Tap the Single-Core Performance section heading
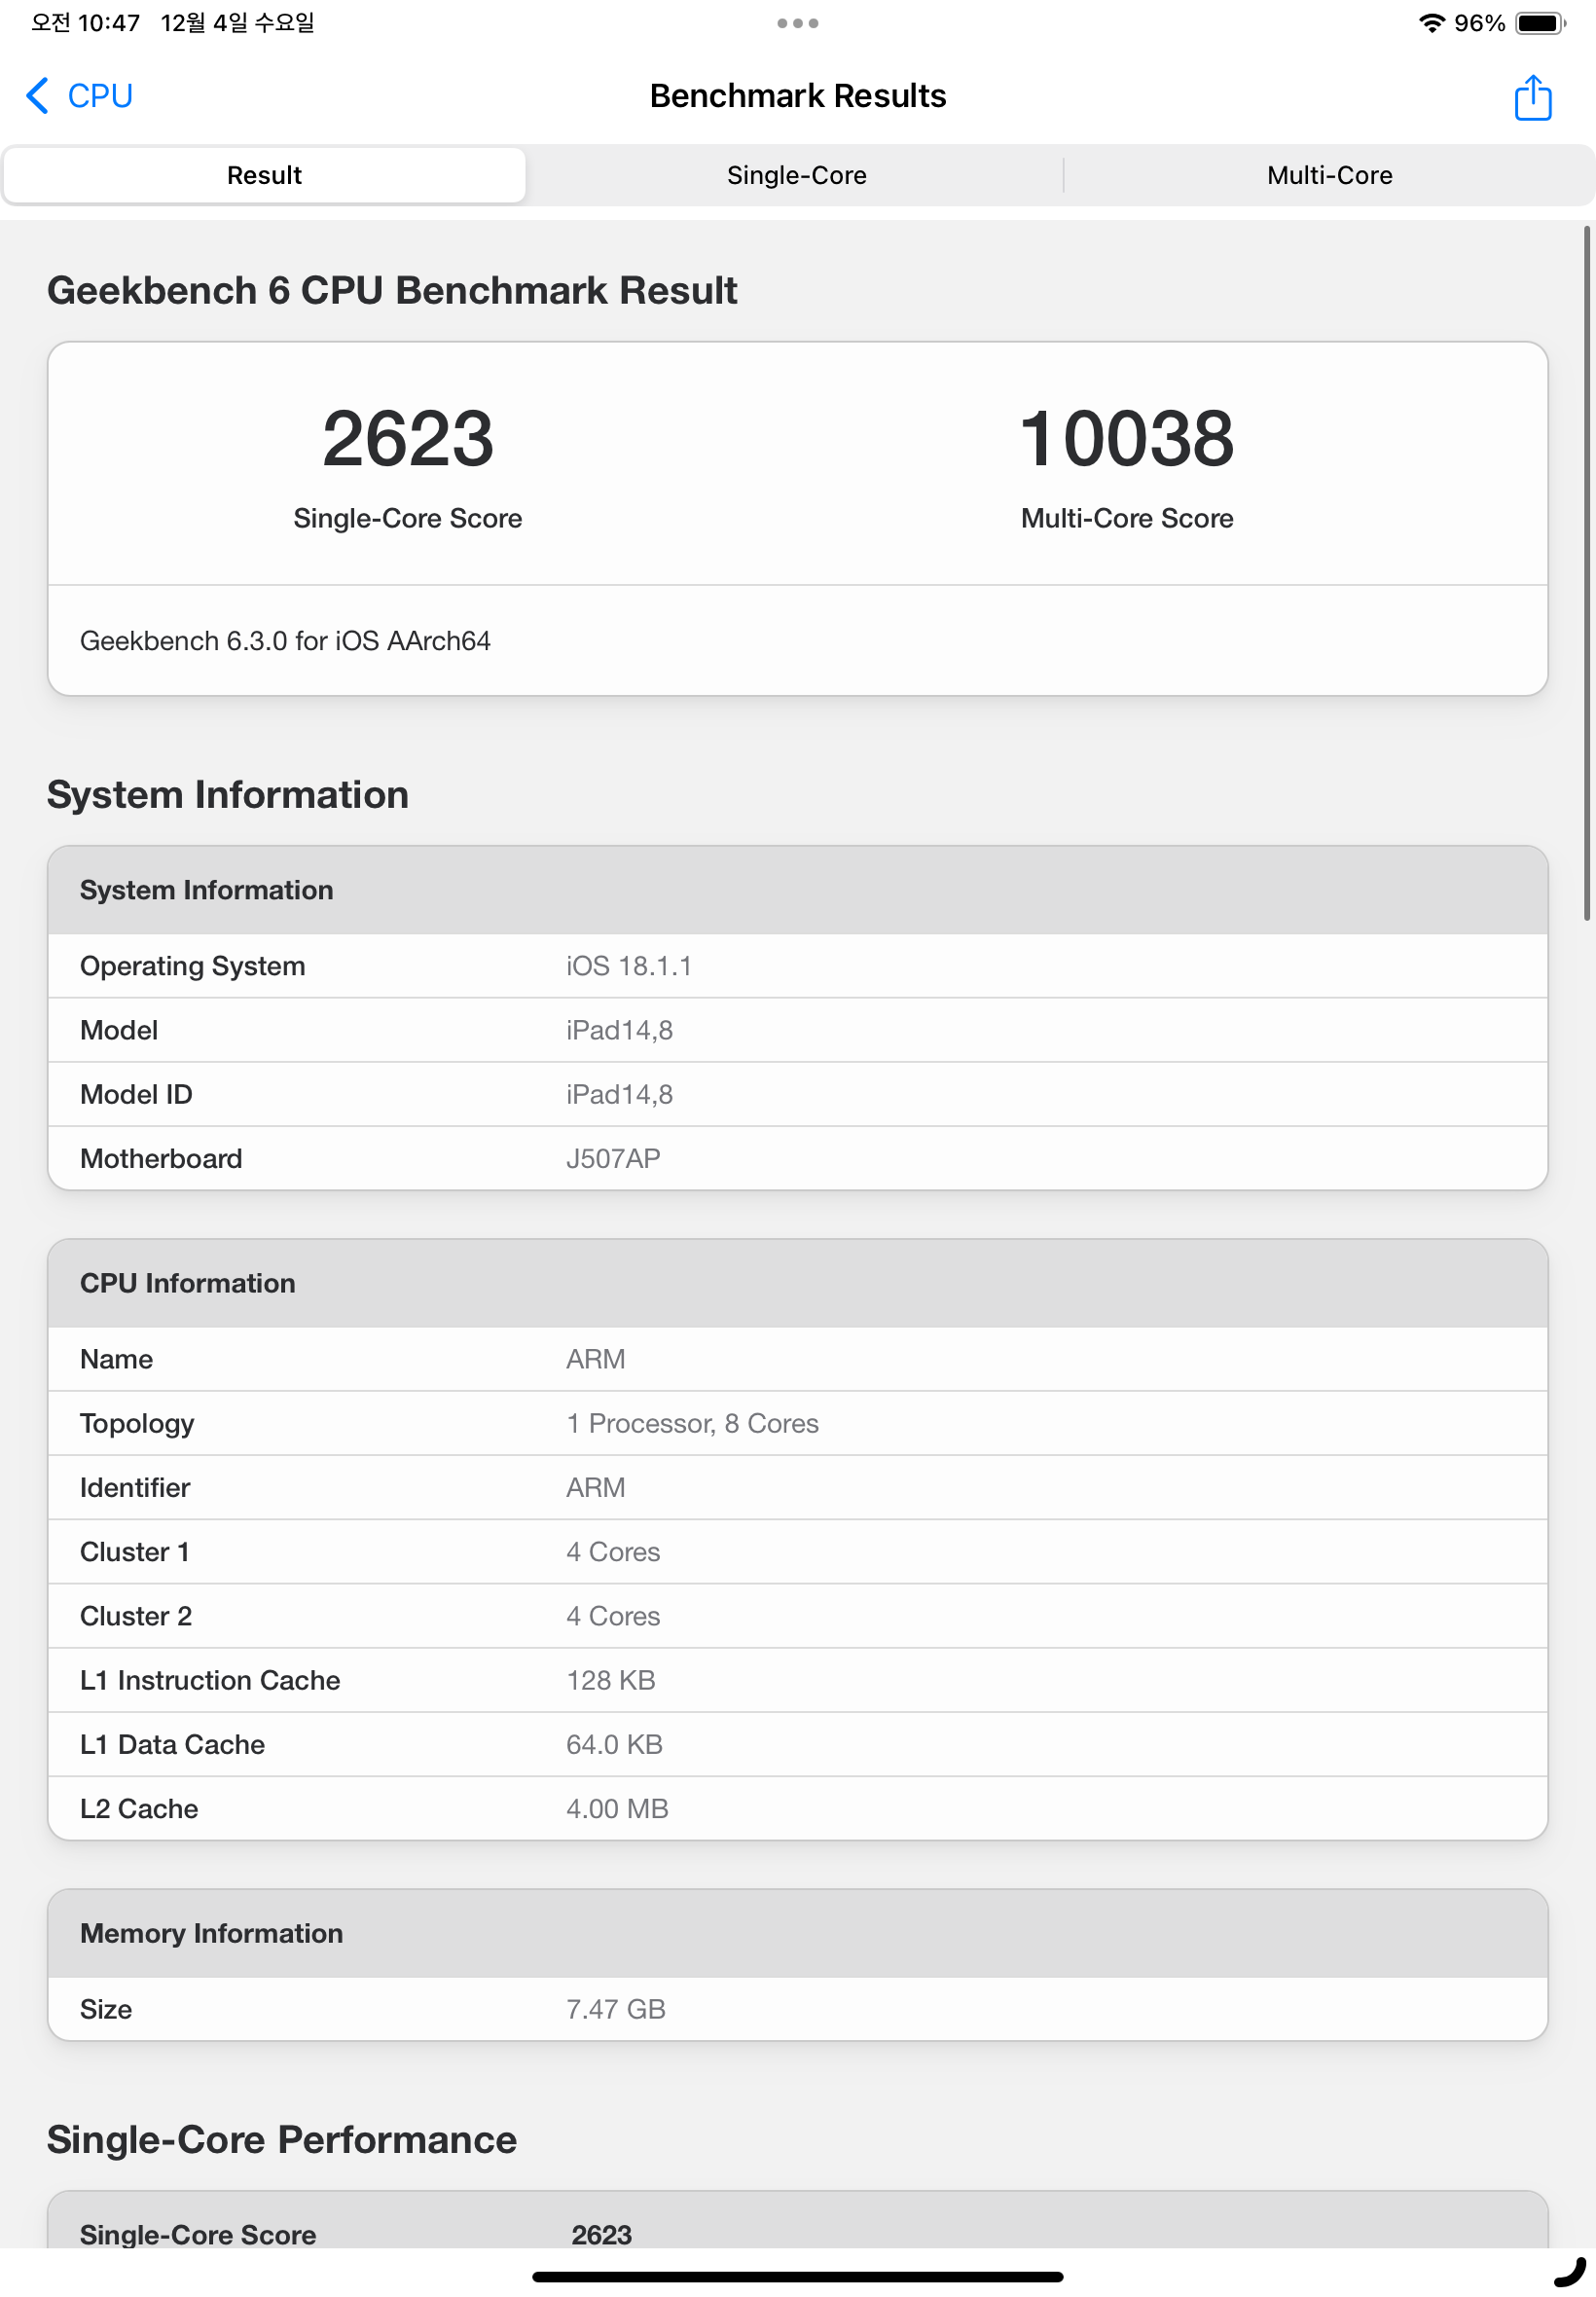1596x2297 pixels. coord(282,2139)
